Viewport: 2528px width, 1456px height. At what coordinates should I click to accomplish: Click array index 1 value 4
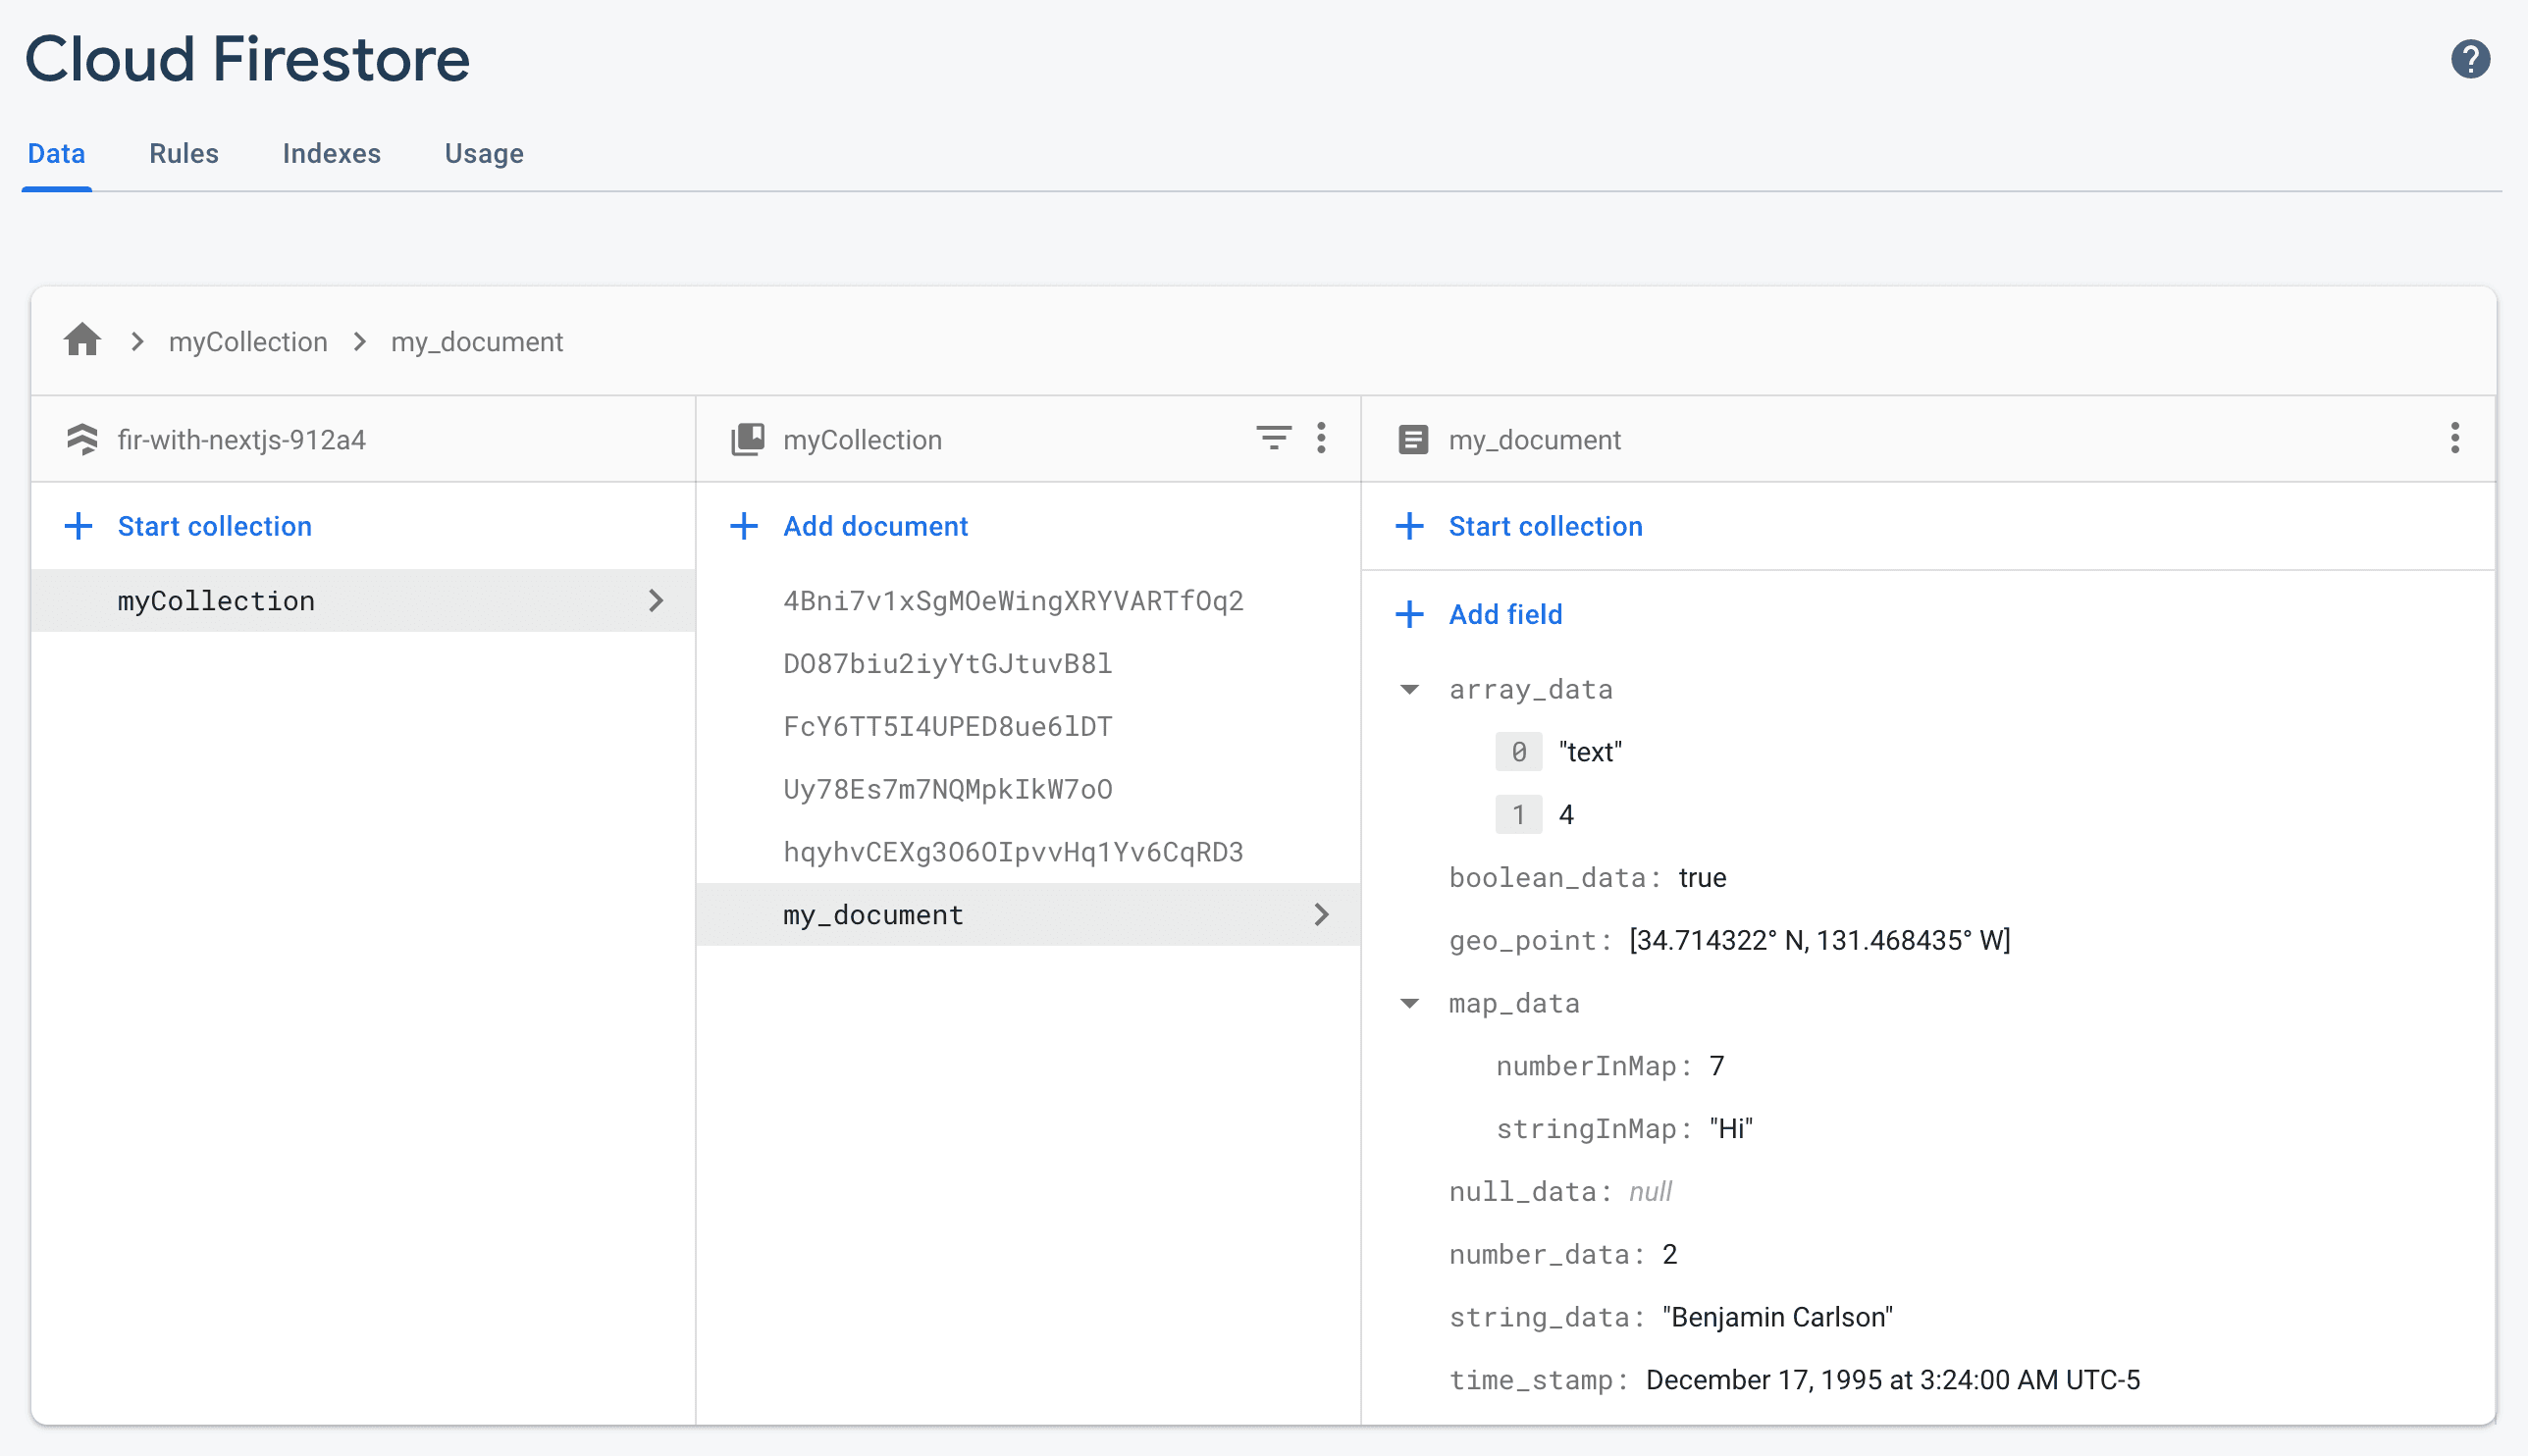[1566, 815]
